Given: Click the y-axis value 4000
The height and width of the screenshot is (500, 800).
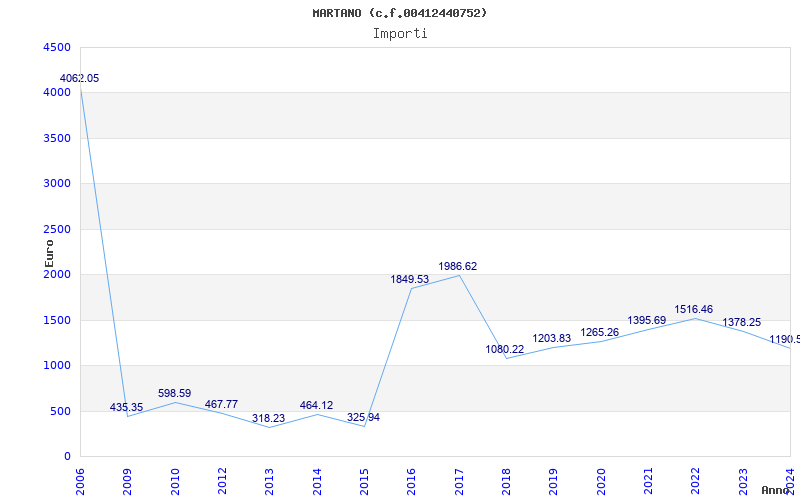Looking at the screenshot, I should point(57,93).
